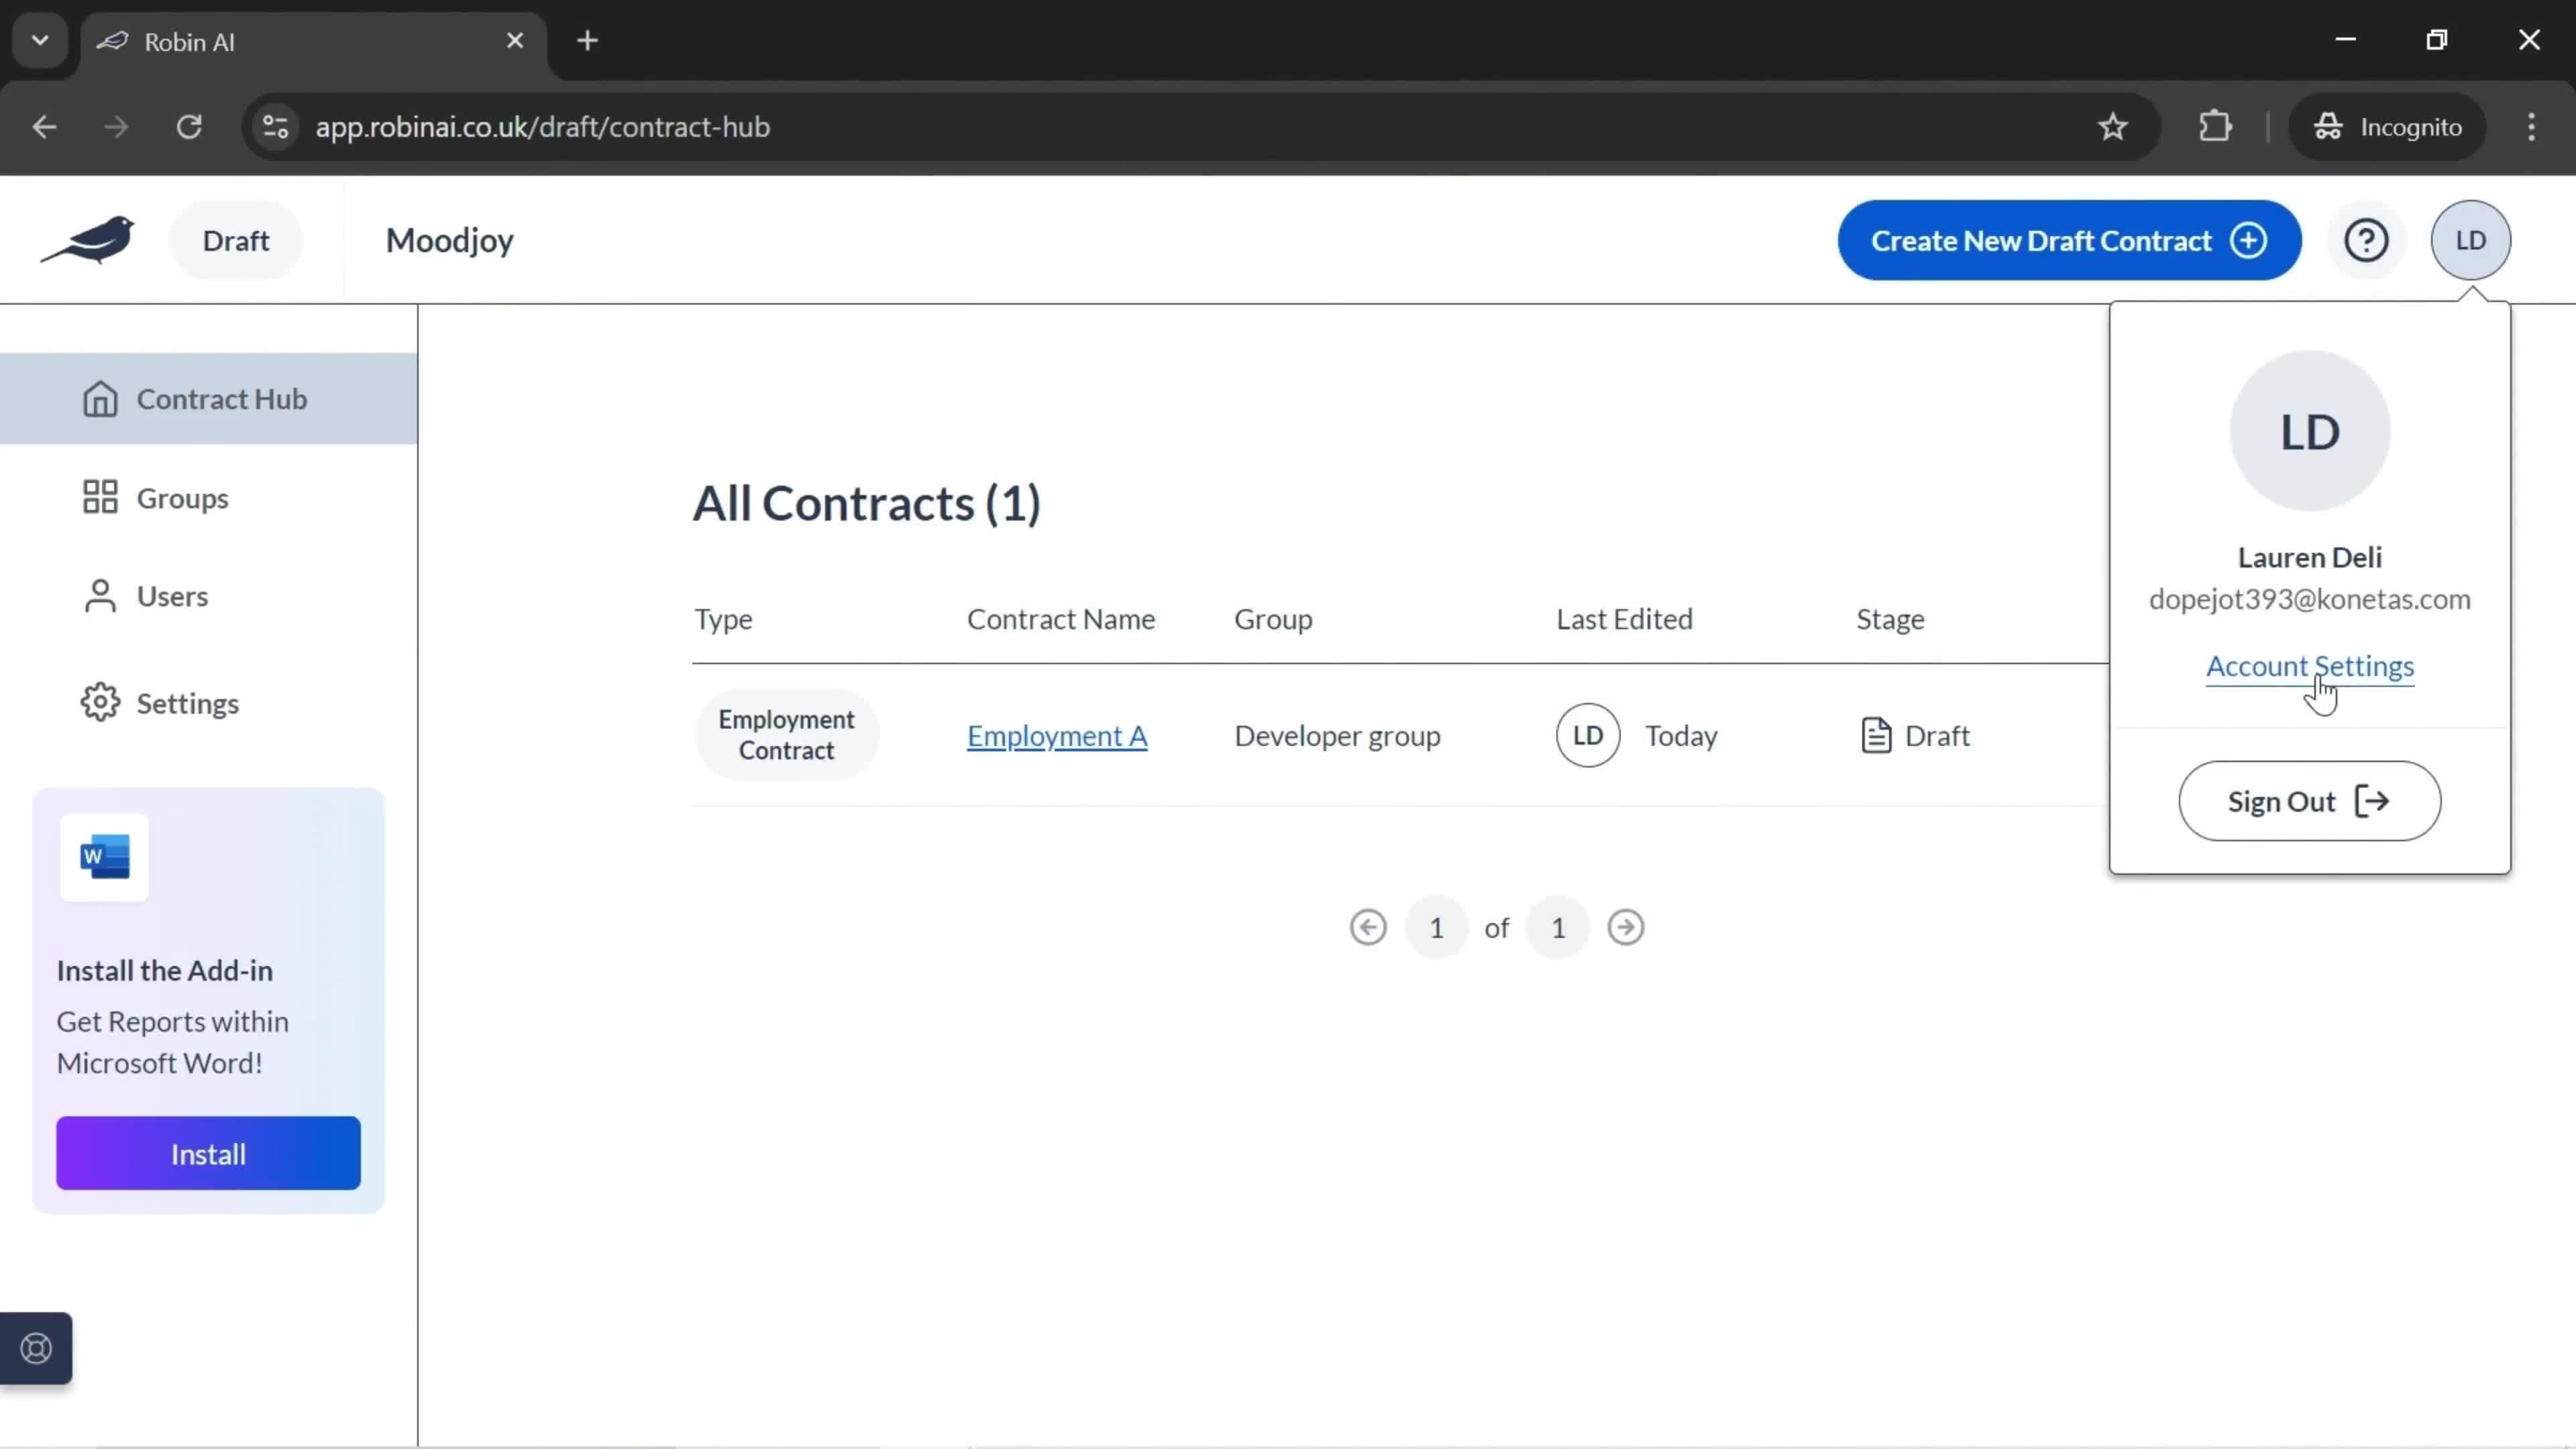Click the Install add-in button

pos(209,1154)
